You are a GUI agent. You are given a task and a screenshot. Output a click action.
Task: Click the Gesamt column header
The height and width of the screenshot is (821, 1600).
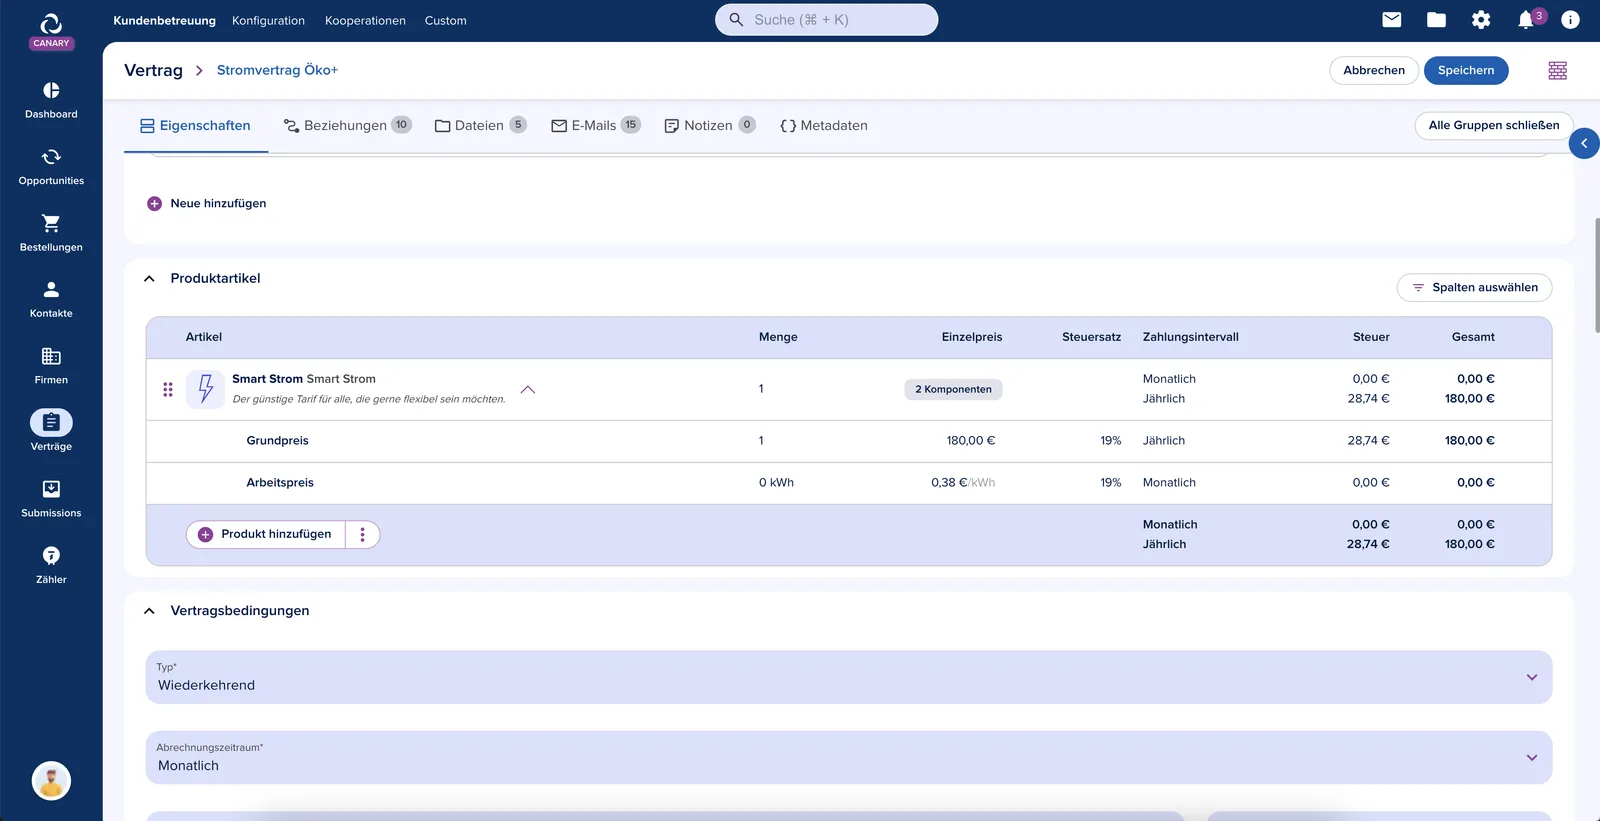point(1473,337)
